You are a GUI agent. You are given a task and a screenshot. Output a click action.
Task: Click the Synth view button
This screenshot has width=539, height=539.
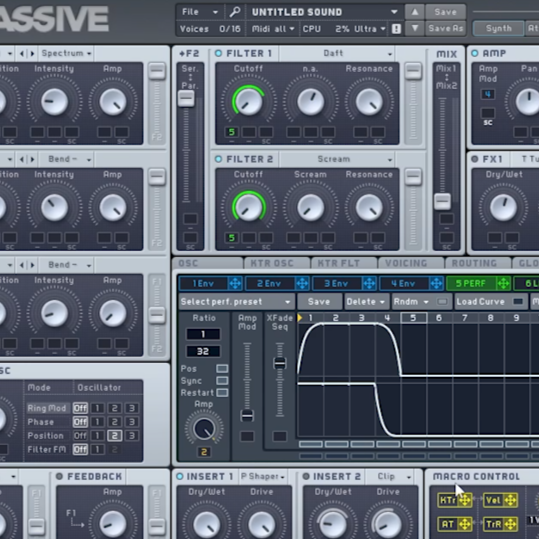[x=498, y=29]
